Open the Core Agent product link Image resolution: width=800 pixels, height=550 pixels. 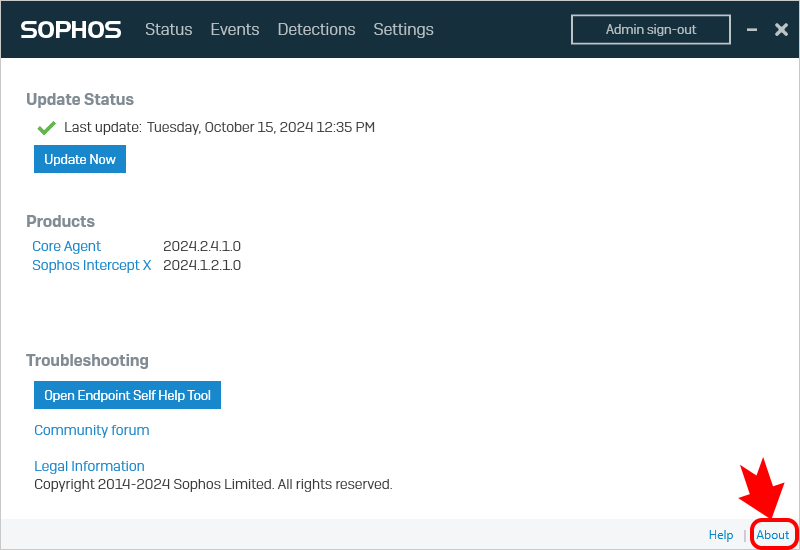pyautogui.click(x=66, y=246)
